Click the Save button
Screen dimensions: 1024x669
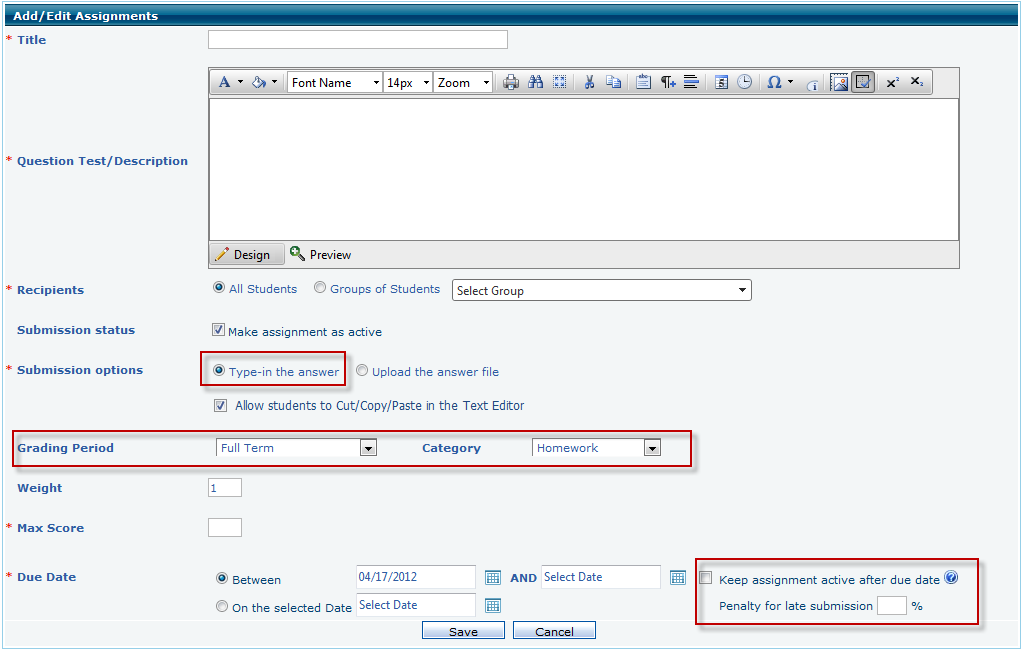coord(463,631)
